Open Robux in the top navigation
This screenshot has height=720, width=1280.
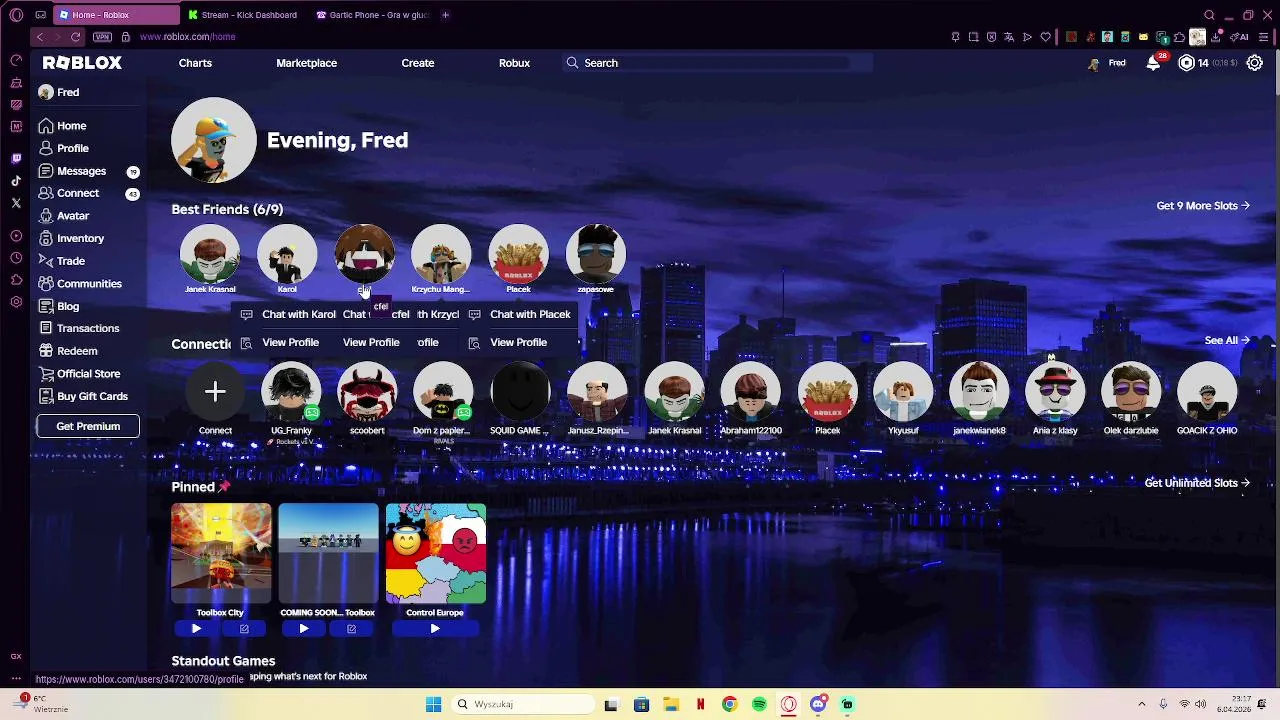click(x=514, y=63)
